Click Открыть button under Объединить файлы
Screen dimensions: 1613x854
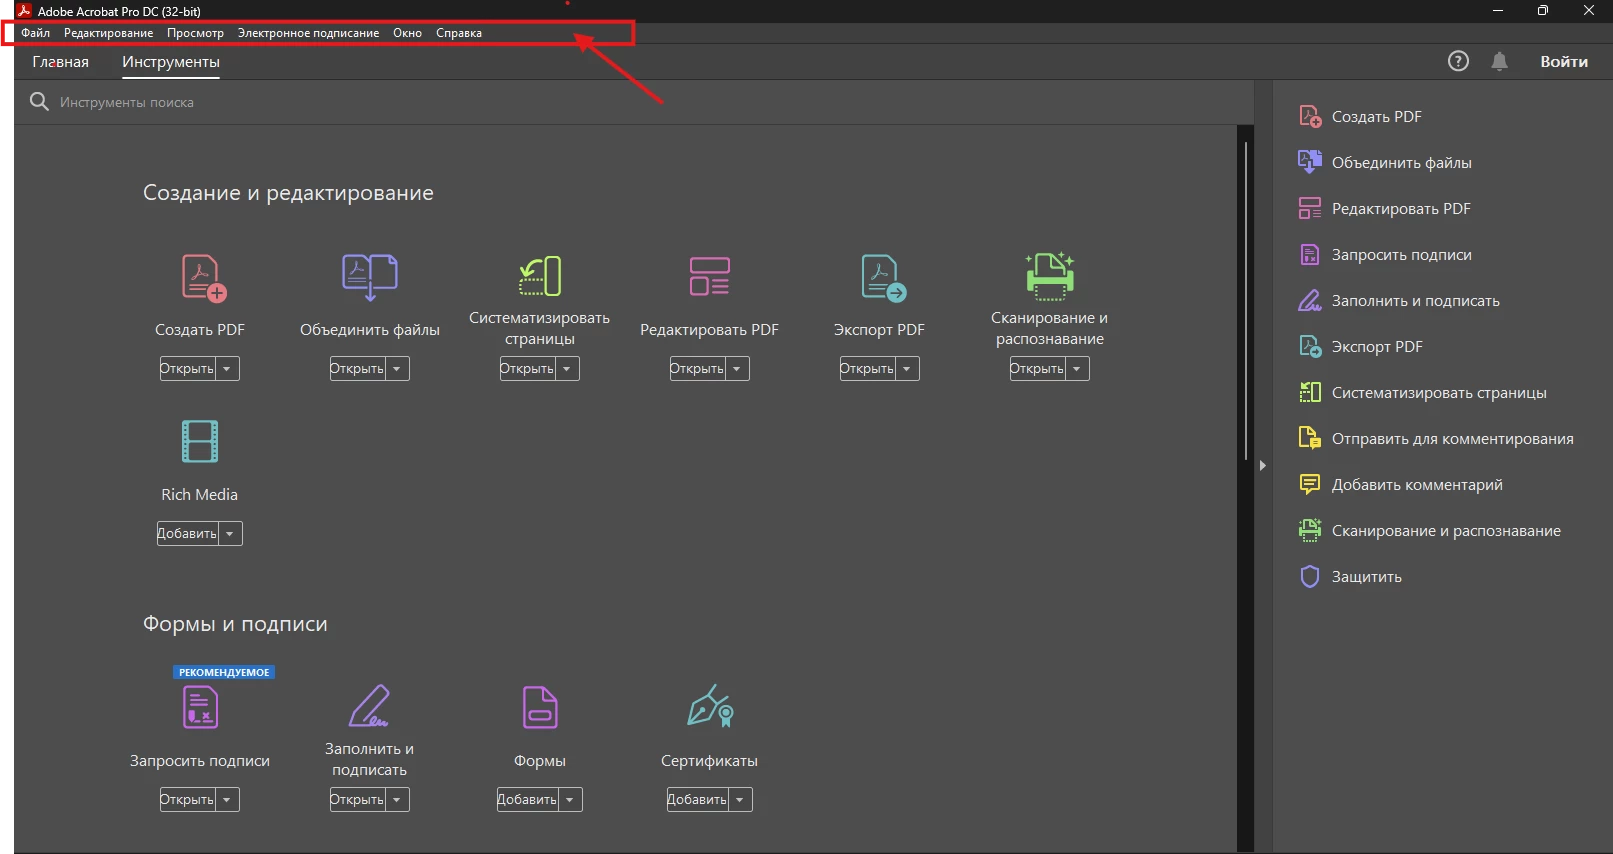click(x=358, y=369)
